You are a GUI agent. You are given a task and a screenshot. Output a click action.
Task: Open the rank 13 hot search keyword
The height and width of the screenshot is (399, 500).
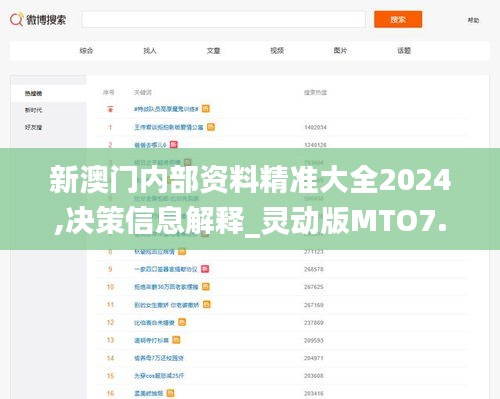(151, 340)
